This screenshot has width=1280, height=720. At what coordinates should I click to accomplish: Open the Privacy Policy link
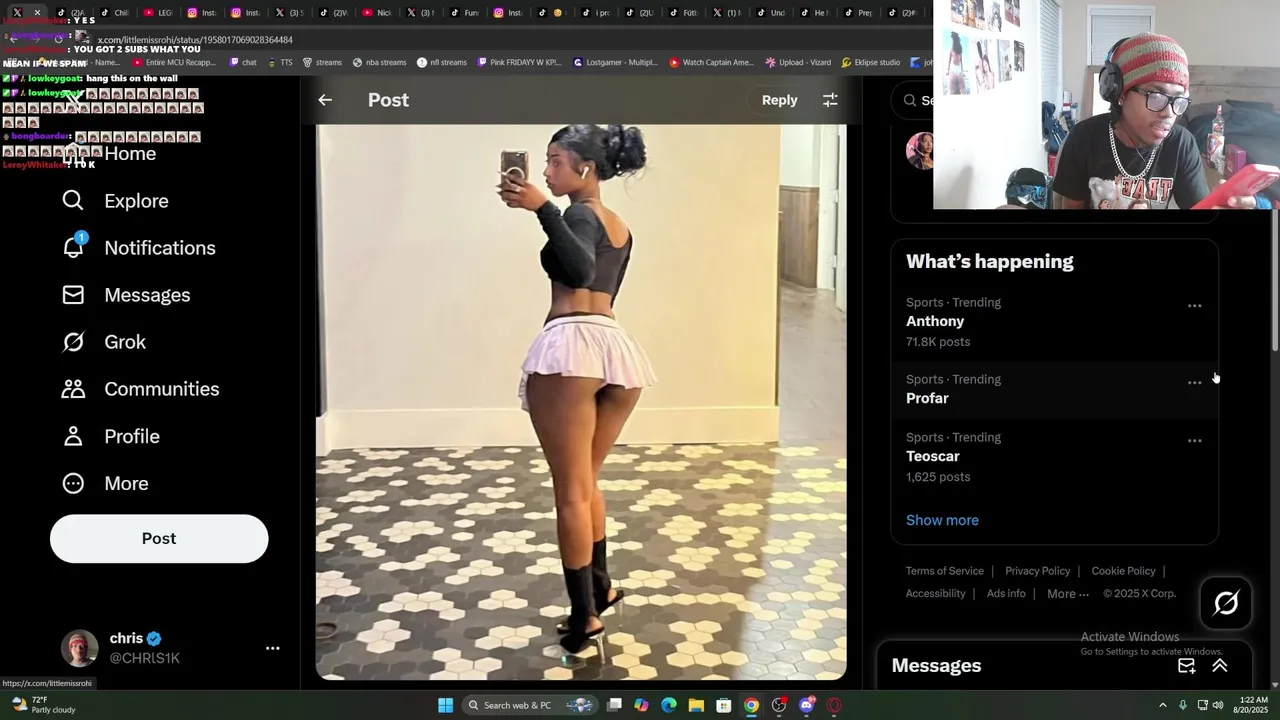click(x=1037, y=571)
